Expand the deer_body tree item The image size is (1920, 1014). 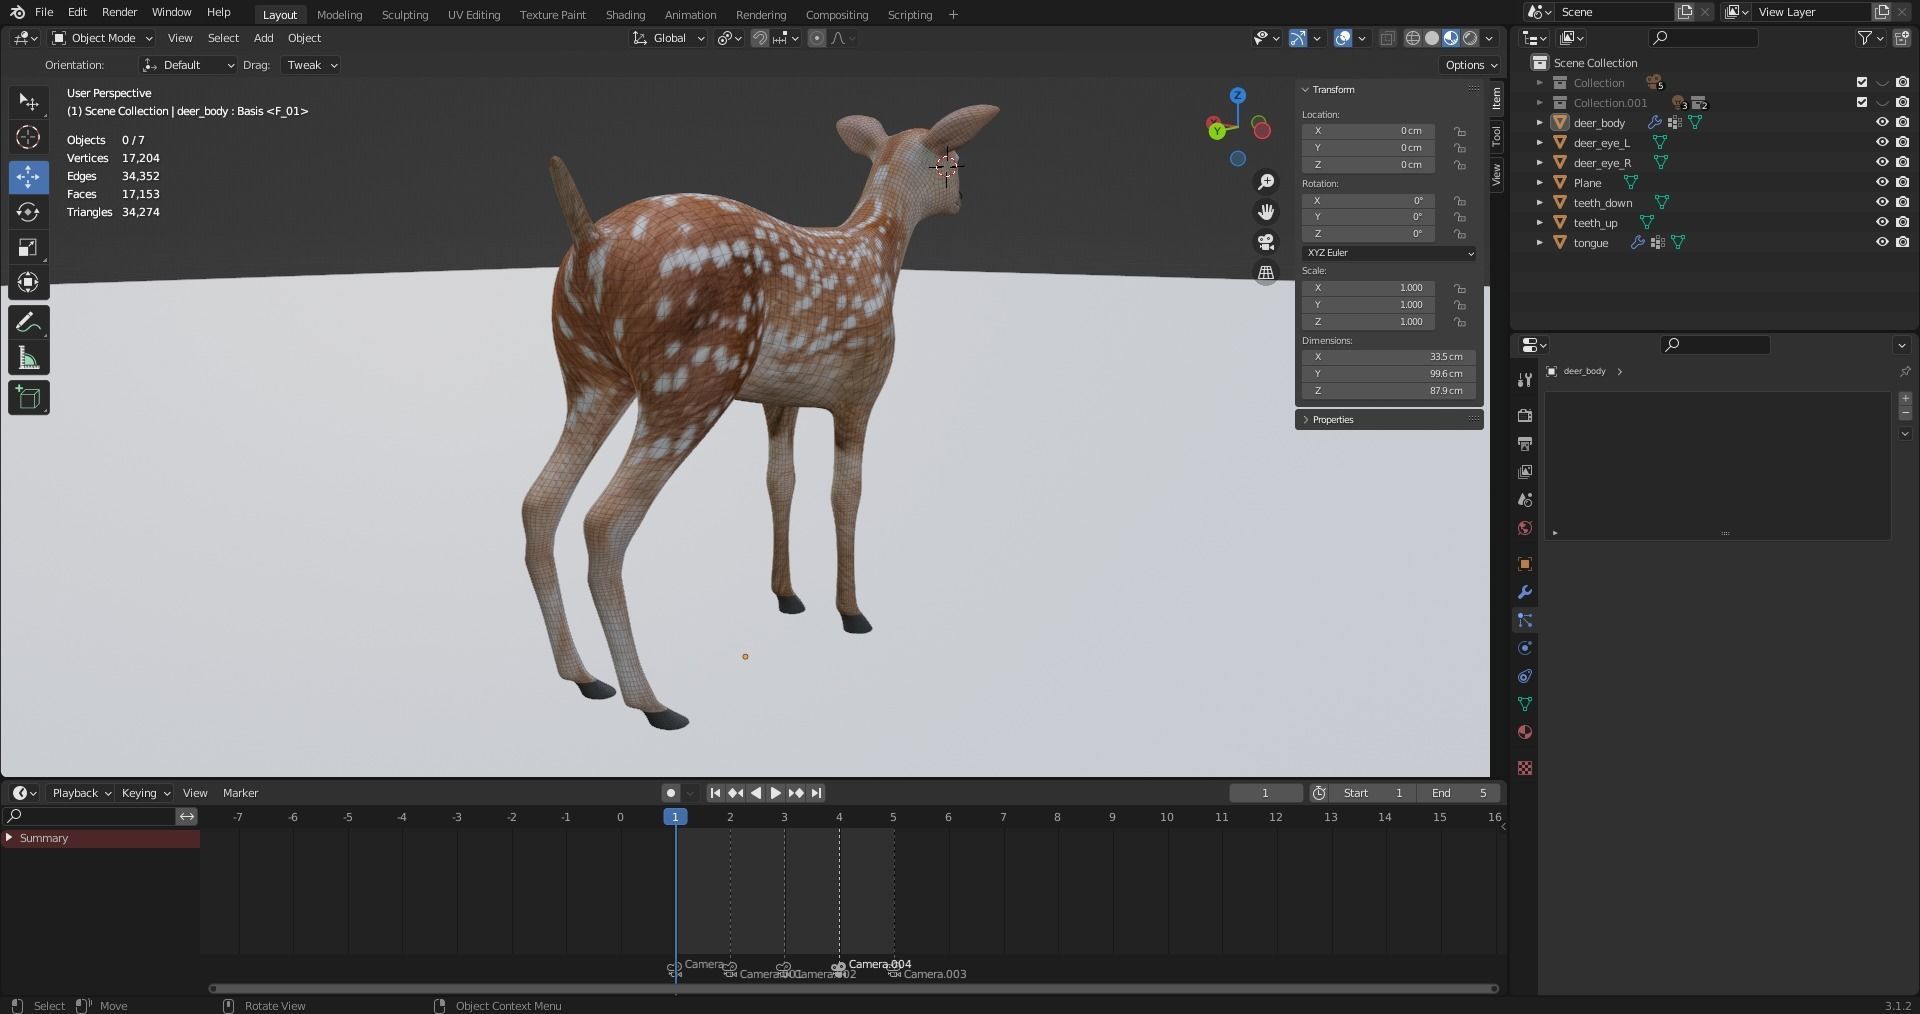1540,122
